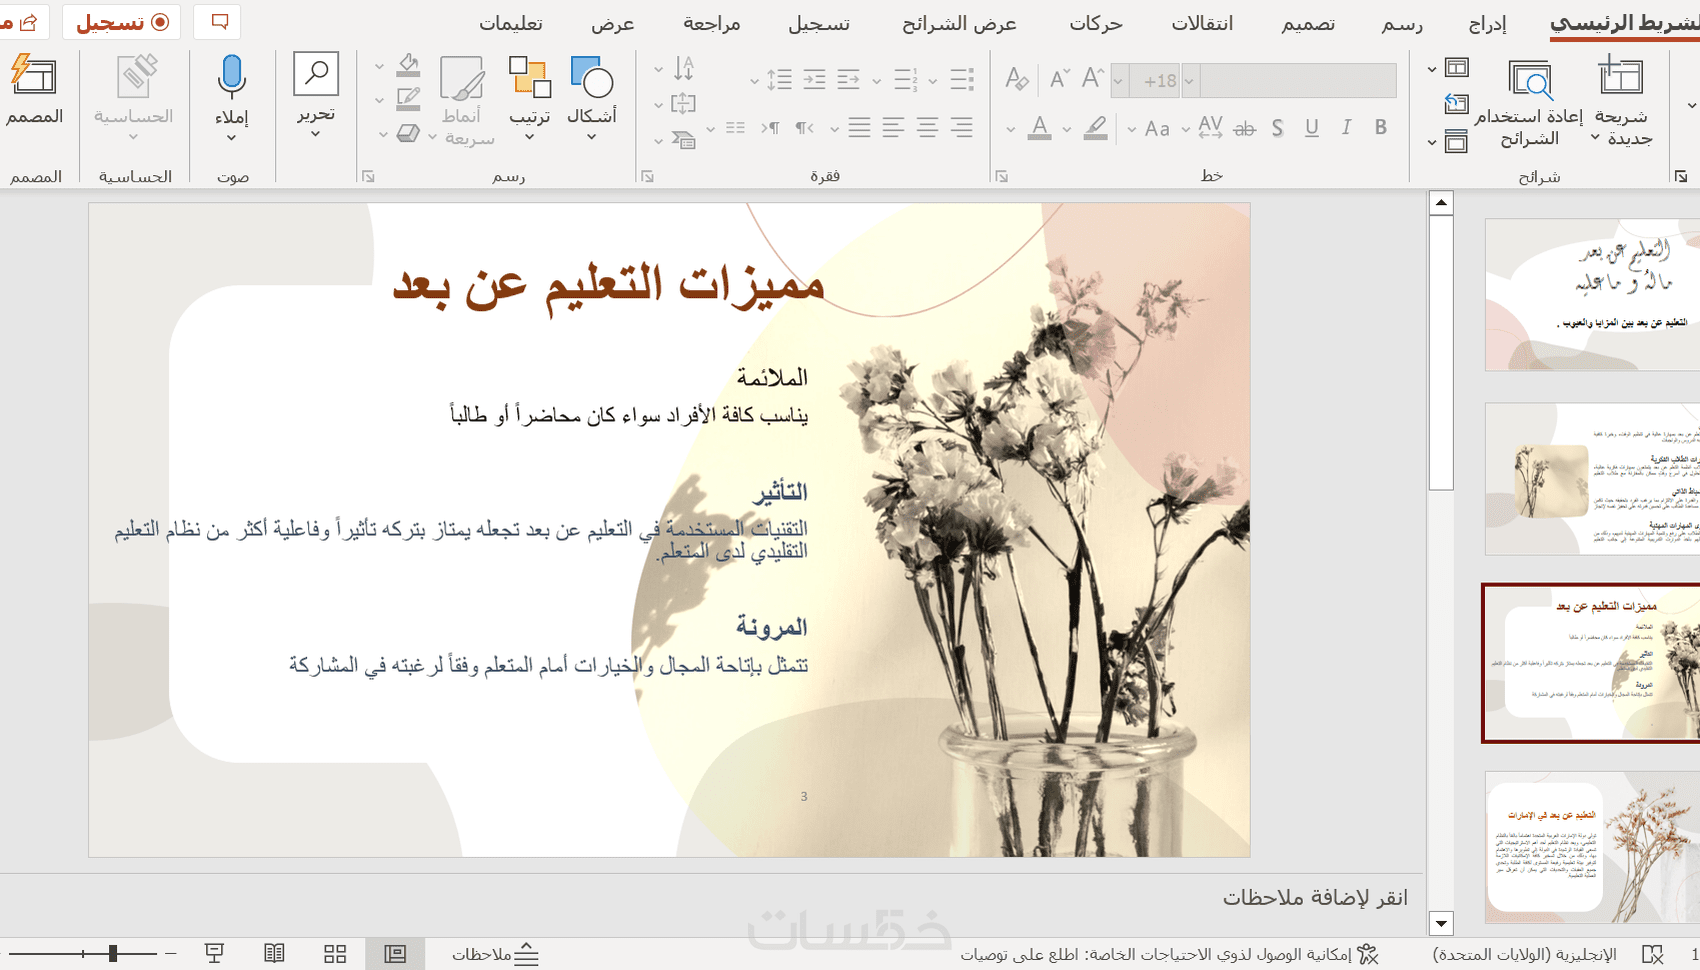Open the Designer (المصمم) pane
Viewport: 1700px width, 970px height.
coord(34,90)
